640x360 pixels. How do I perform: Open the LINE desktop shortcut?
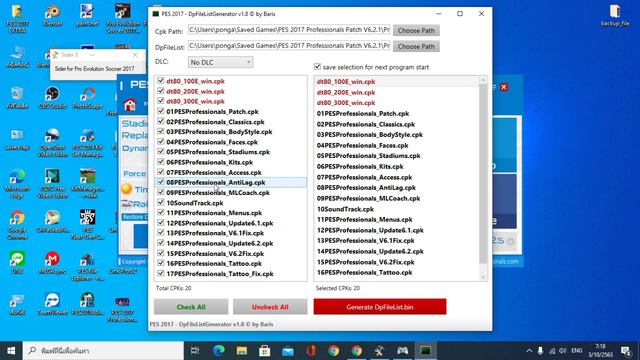(x=17, y=262)
